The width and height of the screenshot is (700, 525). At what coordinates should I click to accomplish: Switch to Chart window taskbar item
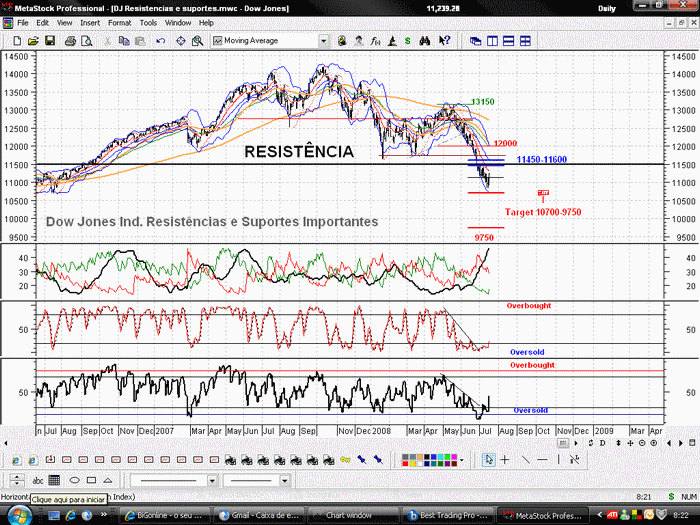click(x=353, y=515)
